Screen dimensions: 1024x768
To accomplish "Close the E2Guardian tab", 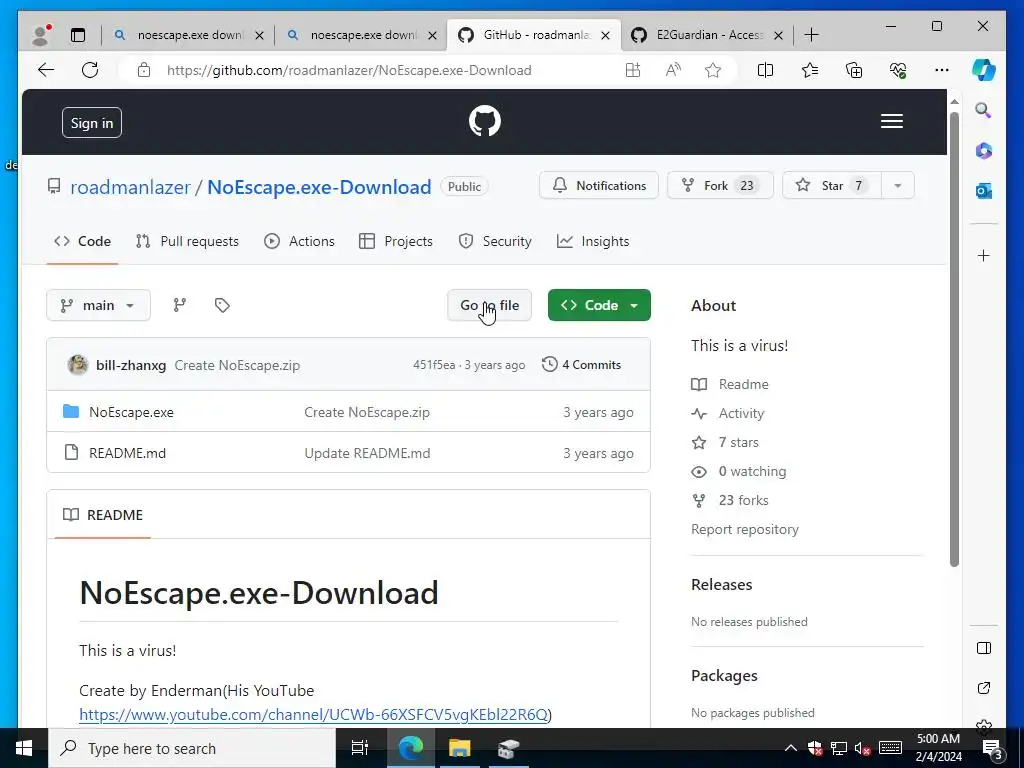I will coord(778,35).
